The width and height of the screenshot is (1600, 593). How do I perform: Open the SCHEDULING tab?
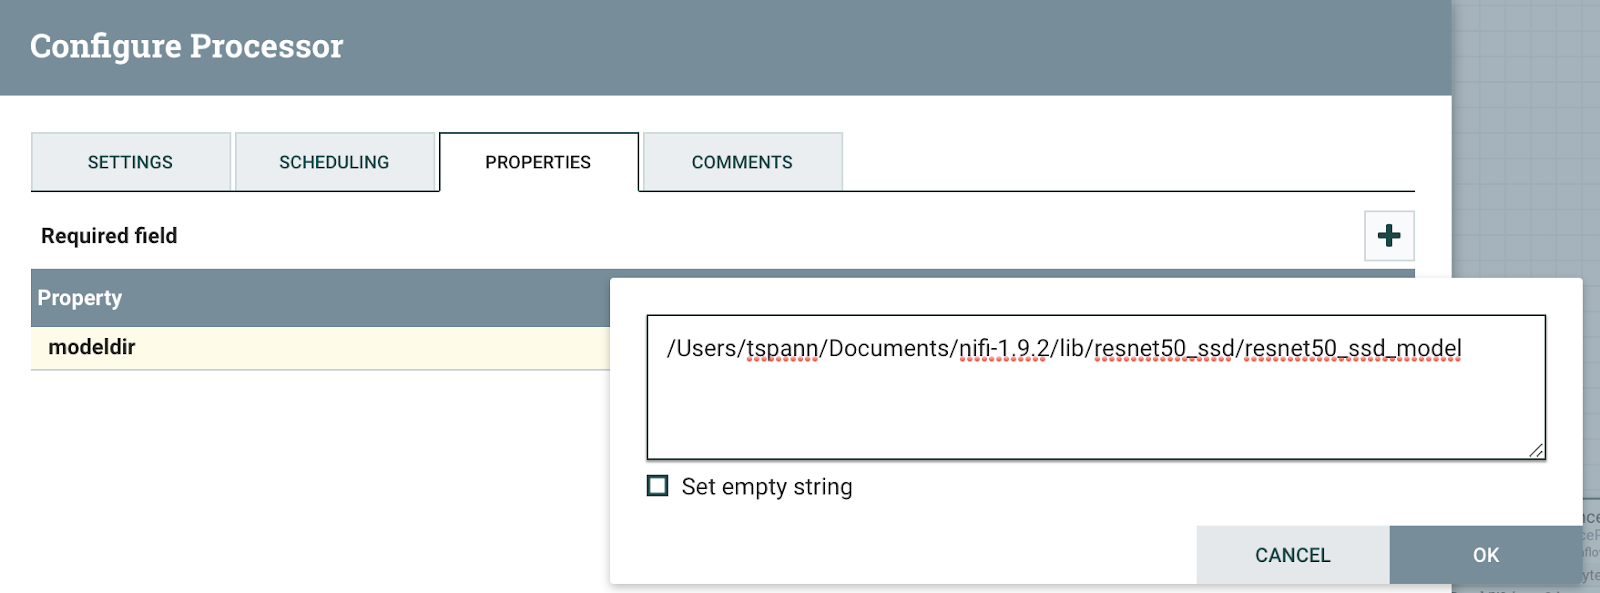click(x=334, y=162)
